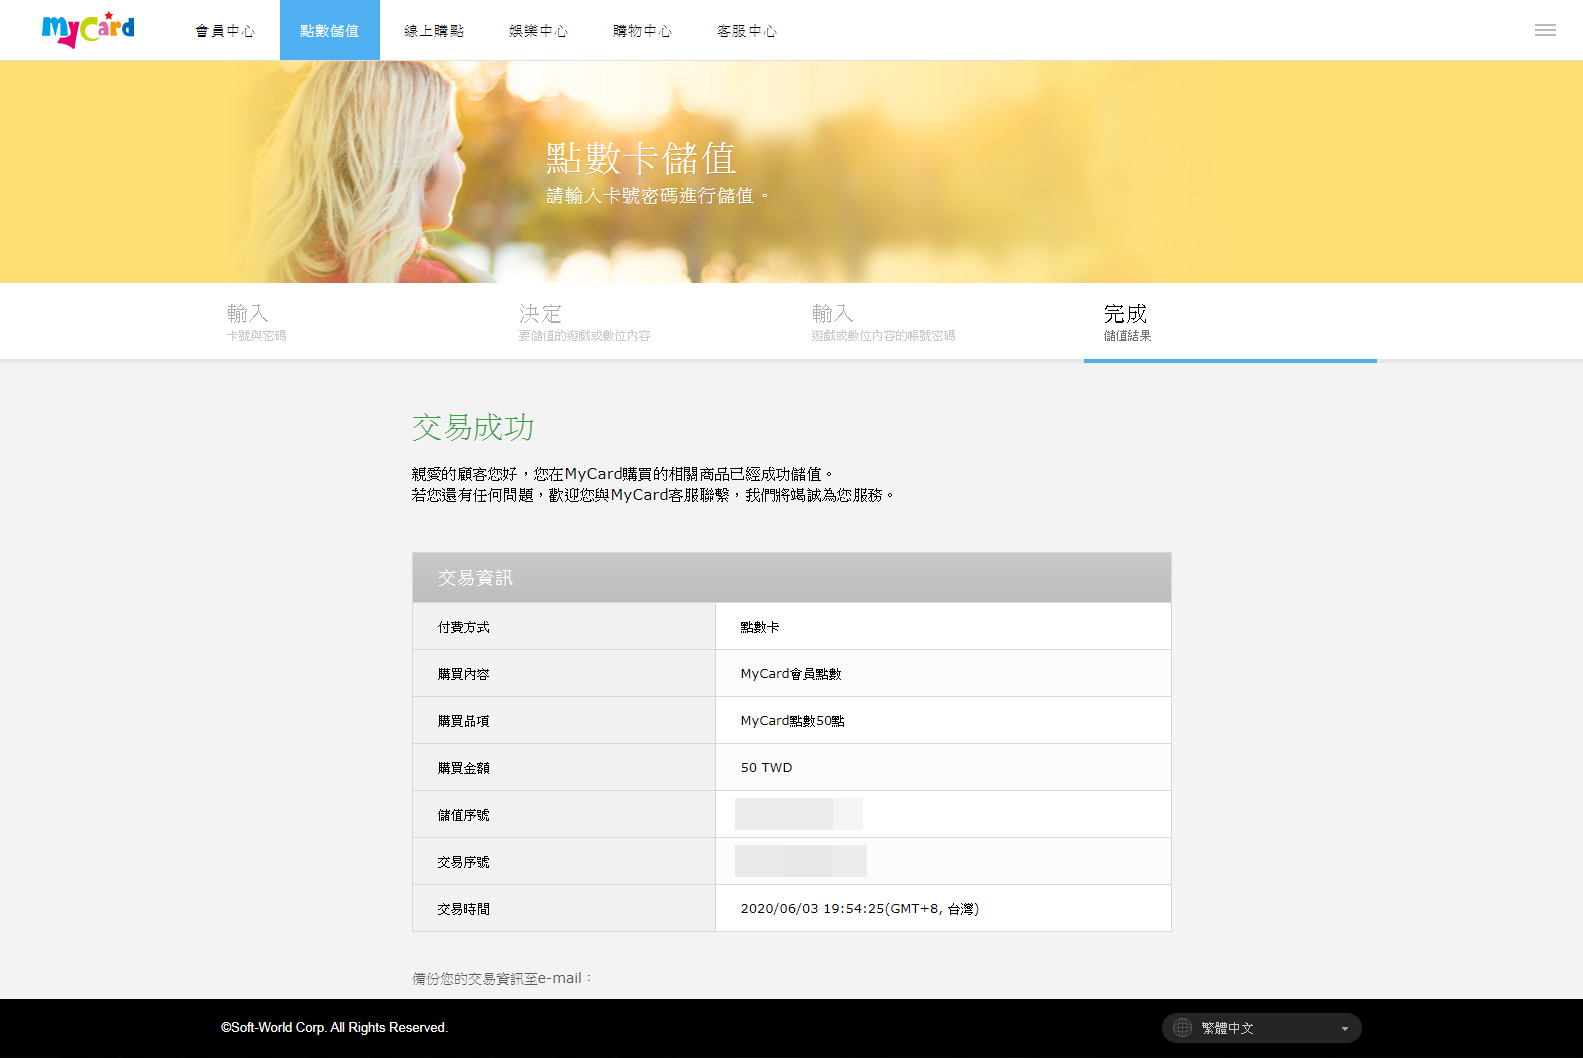Go to 娛樂中心 menu
1583x1058 pixels.
coord(538,31)
